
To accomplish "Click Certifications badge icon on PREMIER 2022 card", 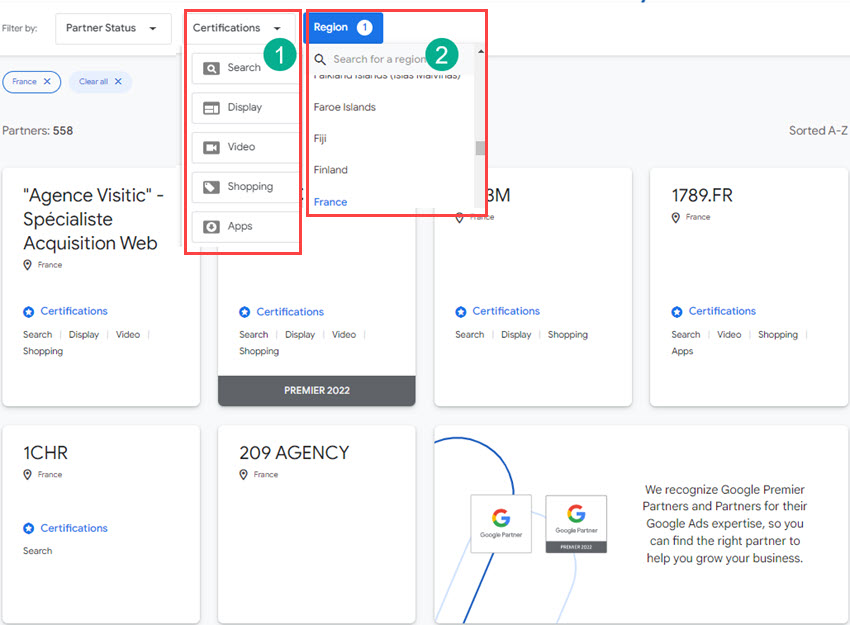I will [244, 312].
